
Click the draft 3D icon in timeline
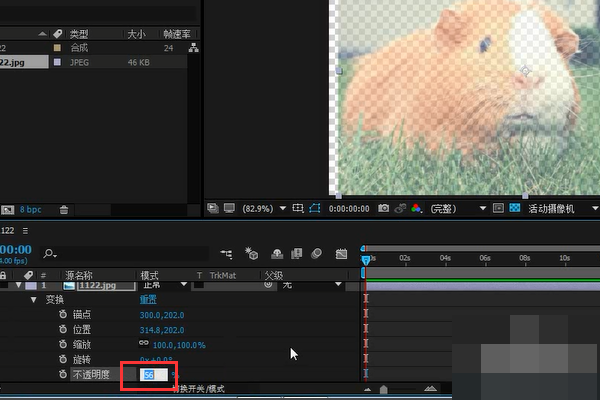click(x=251, y=253)
